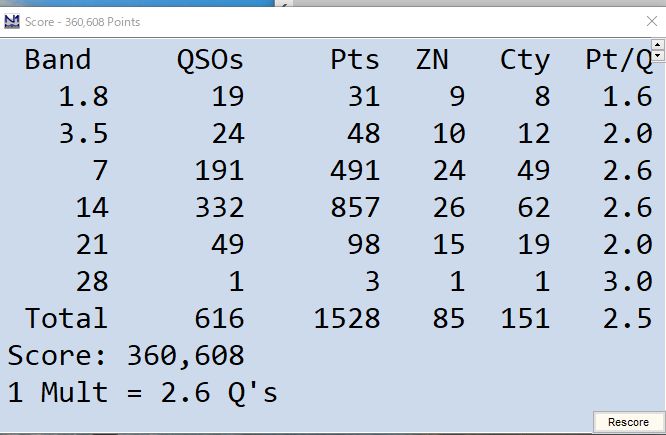
Task: Click the ZN column header
Action: (x=432, y=60)
